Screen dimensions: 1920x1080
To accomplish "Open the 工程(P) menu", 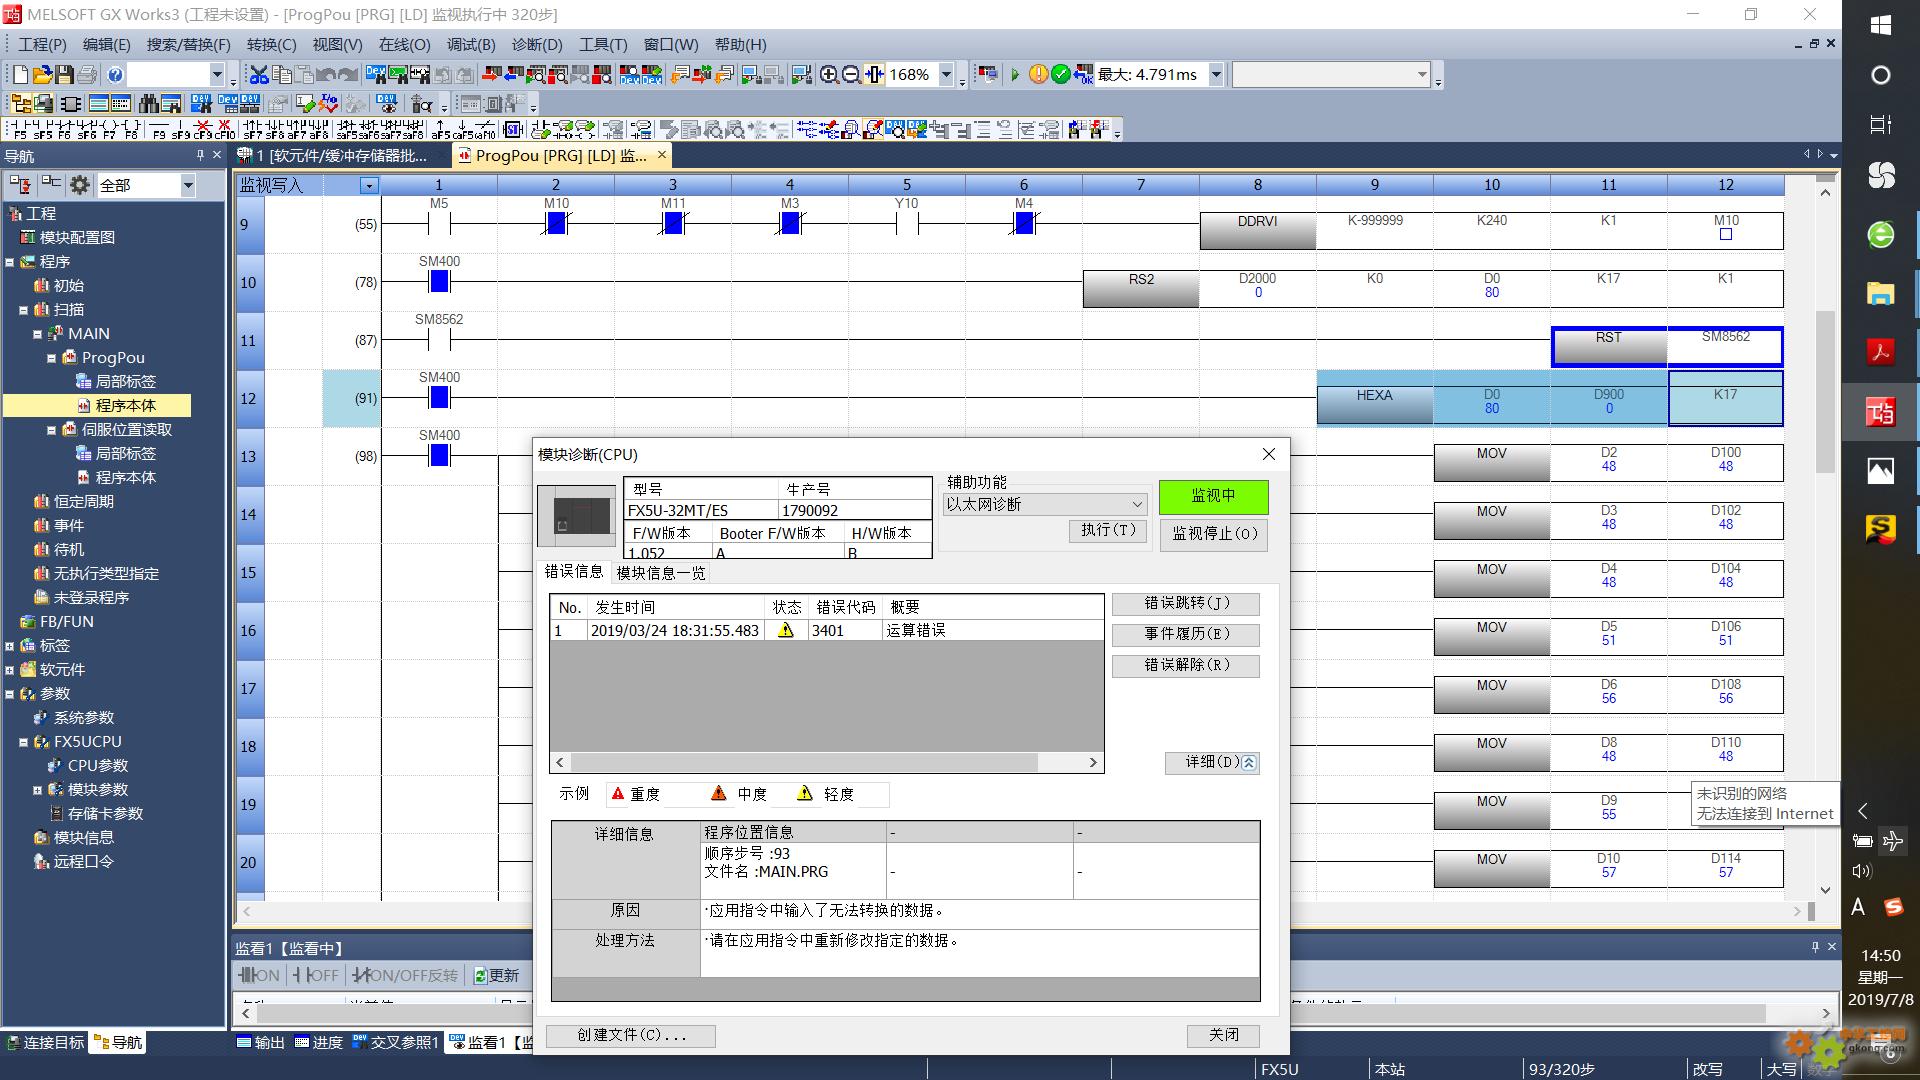I will pyautogui.click(x=43, y=45).
